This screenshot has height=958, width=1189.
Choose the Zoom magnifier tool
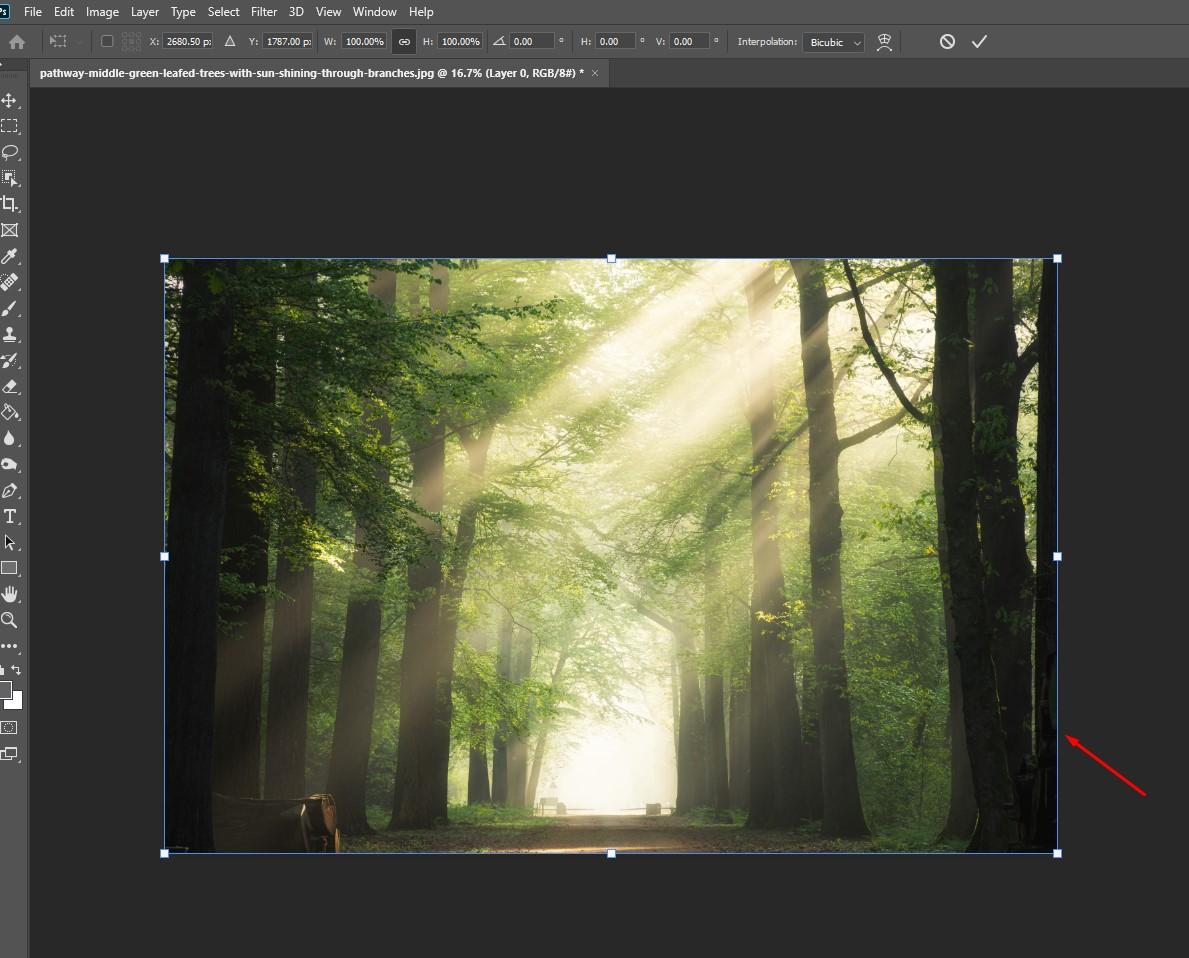9,620
